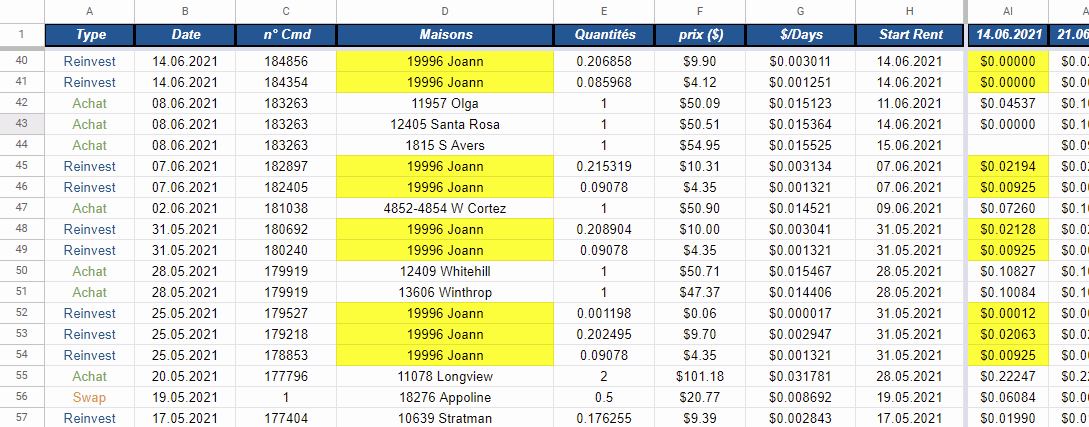1089x427 pixels.
Task: Select the row 1 header
Action: click(x=22, y=35)
